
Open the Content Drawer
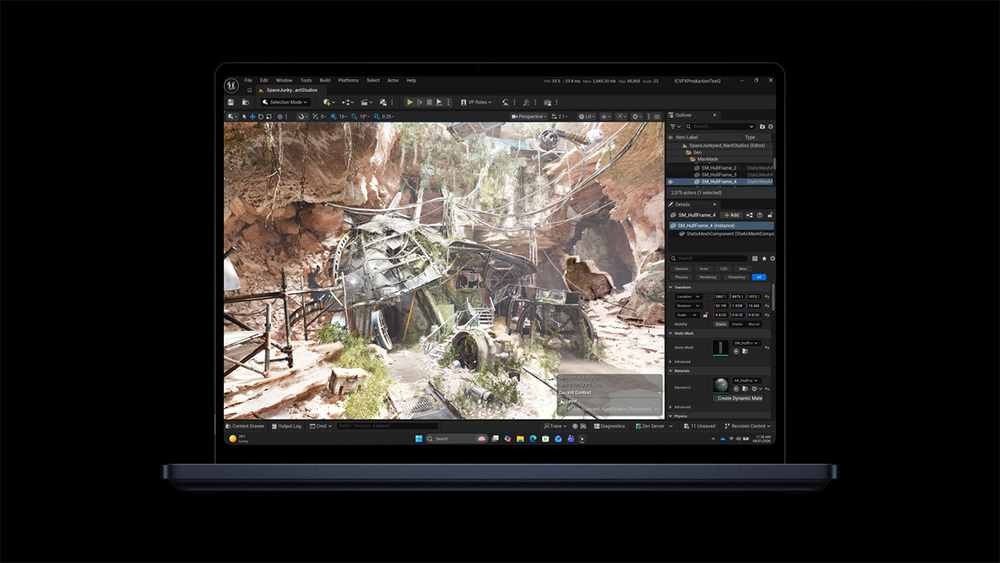[245, 426]
